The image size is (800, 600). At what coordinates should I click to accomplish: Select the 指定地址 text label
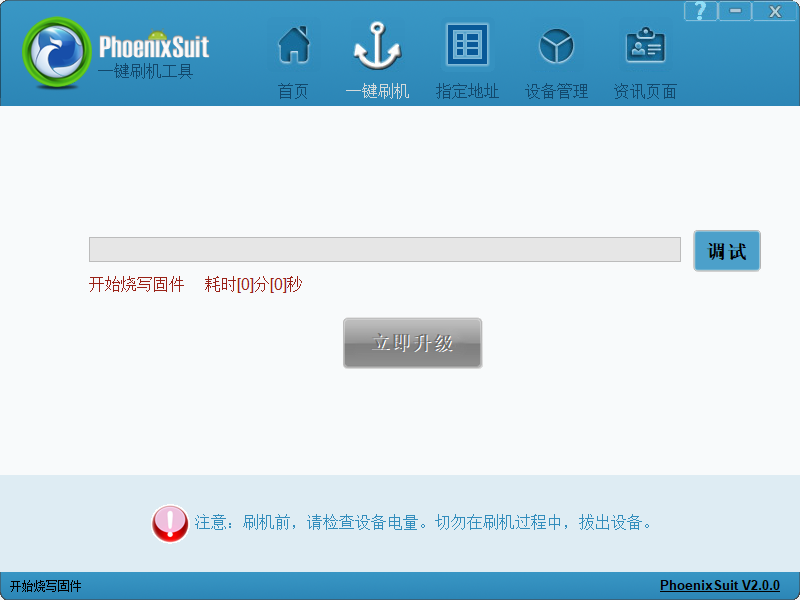click(x=467, y=91)
